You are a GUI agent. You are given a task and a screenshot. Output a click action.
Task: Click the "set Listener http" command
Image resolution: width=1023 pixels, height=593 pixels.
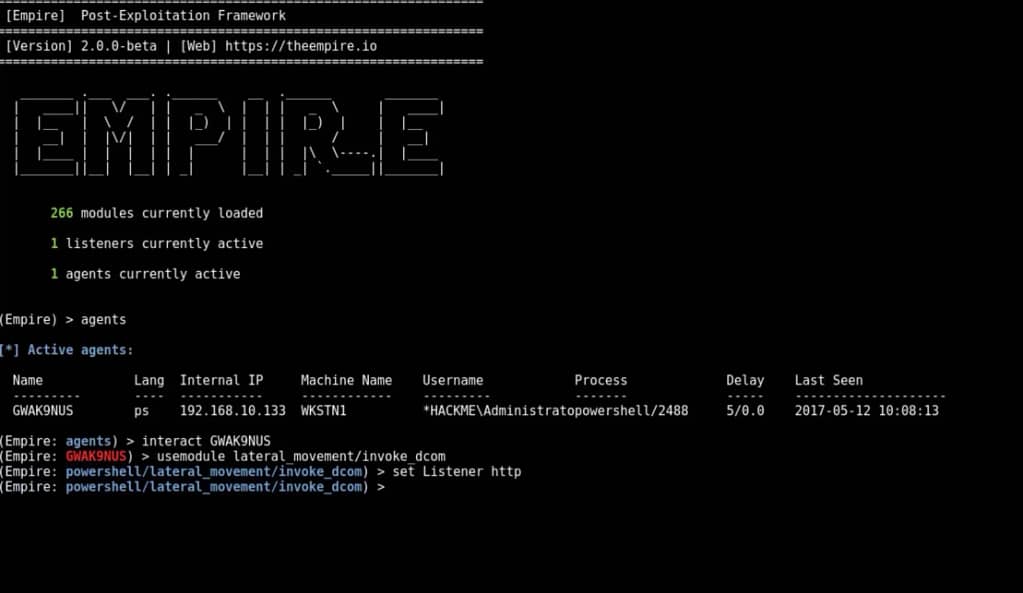click(457, 472)
